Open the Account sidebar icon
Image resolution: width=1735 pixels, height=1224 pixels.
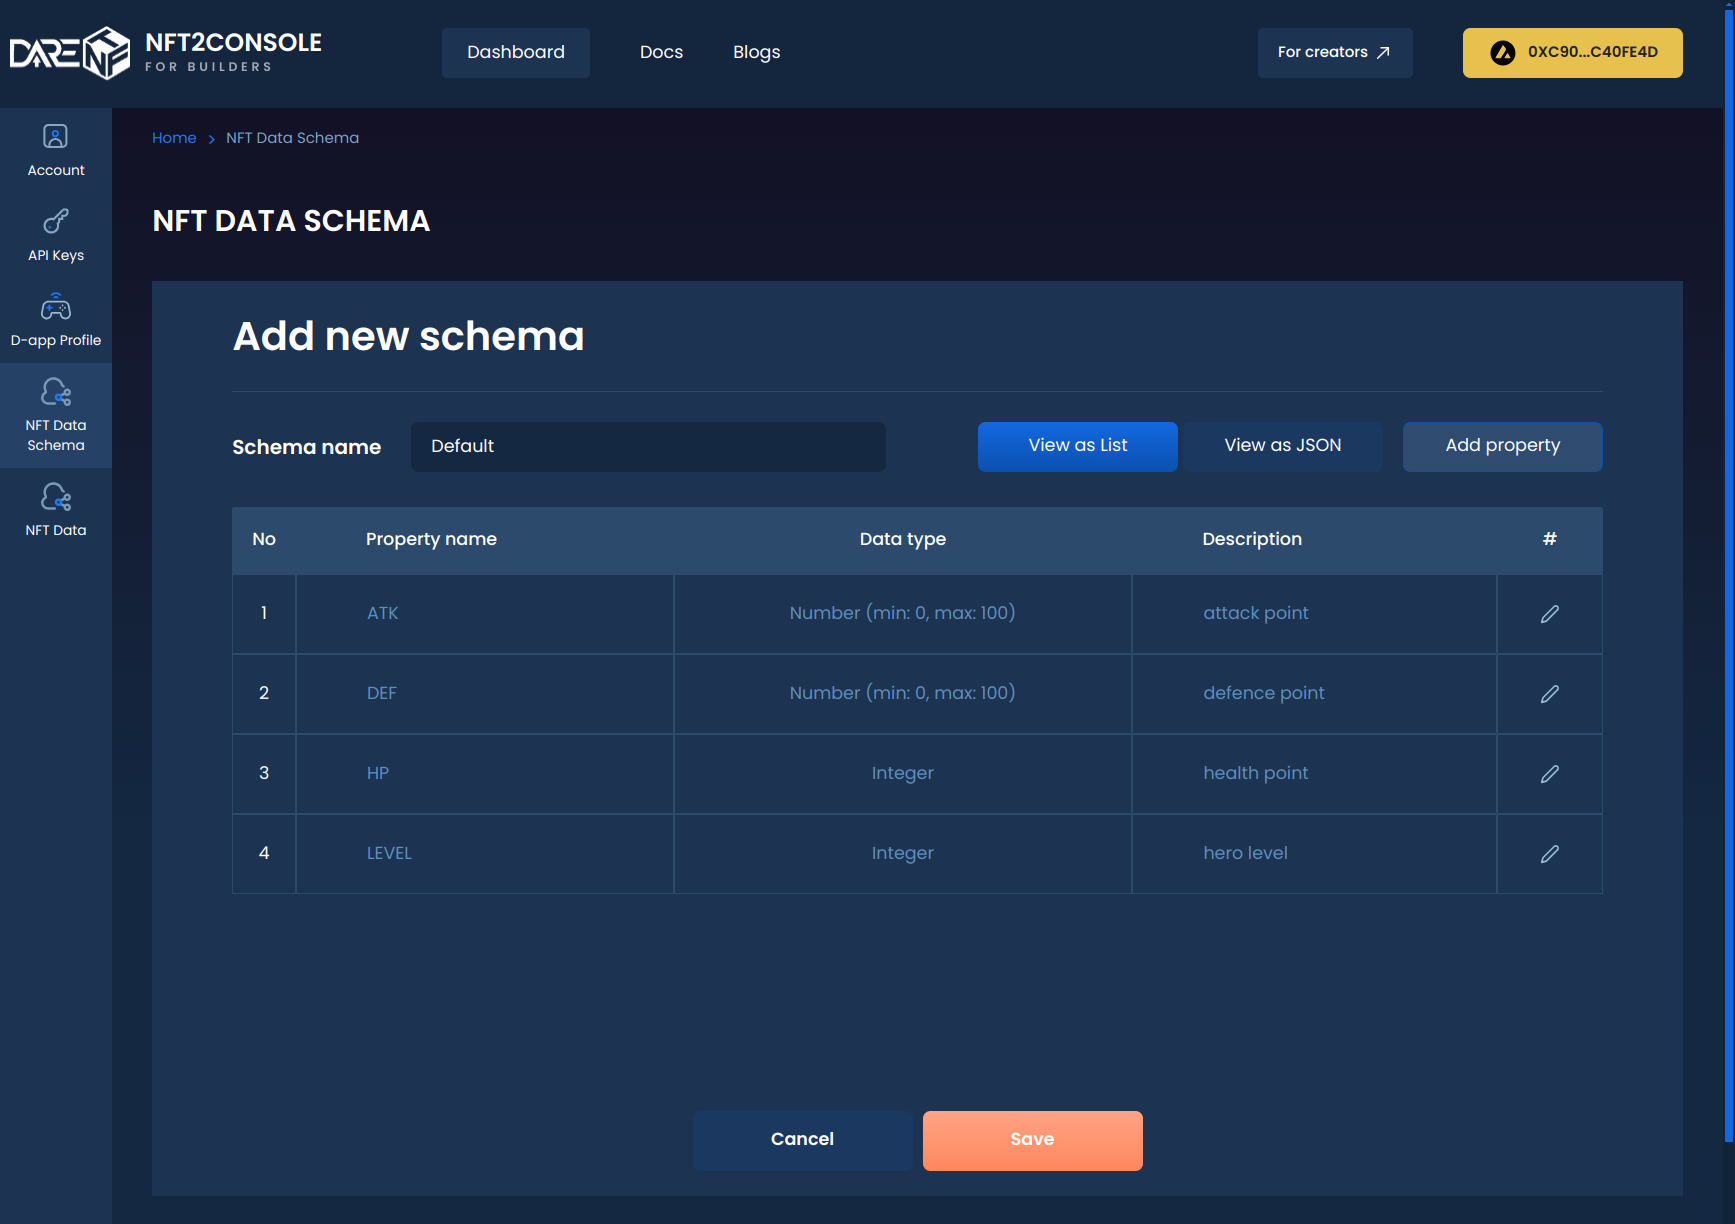[55, 148]
